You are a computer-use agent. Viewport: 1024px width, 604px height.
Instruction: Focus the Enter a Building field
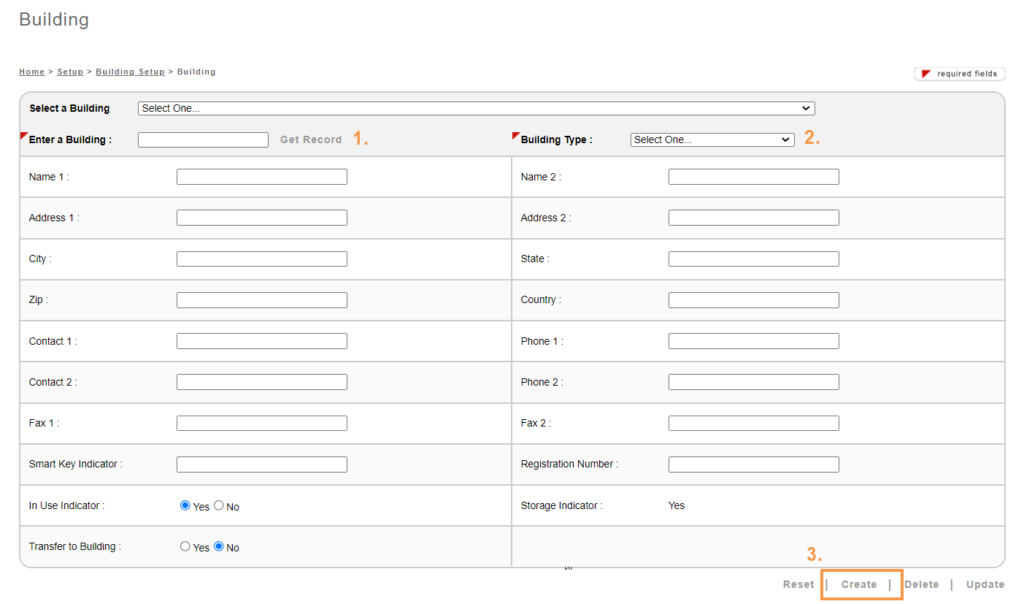(x=203, y=140)
